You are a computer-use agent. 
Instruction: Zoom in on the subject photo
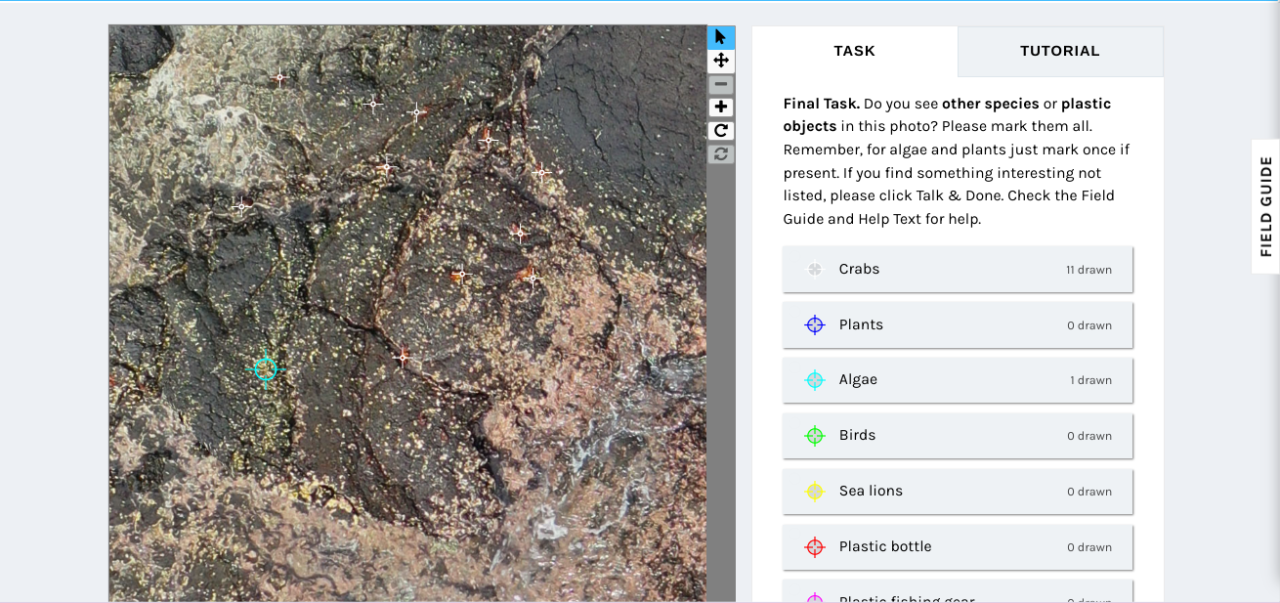[x=721, y=107]
